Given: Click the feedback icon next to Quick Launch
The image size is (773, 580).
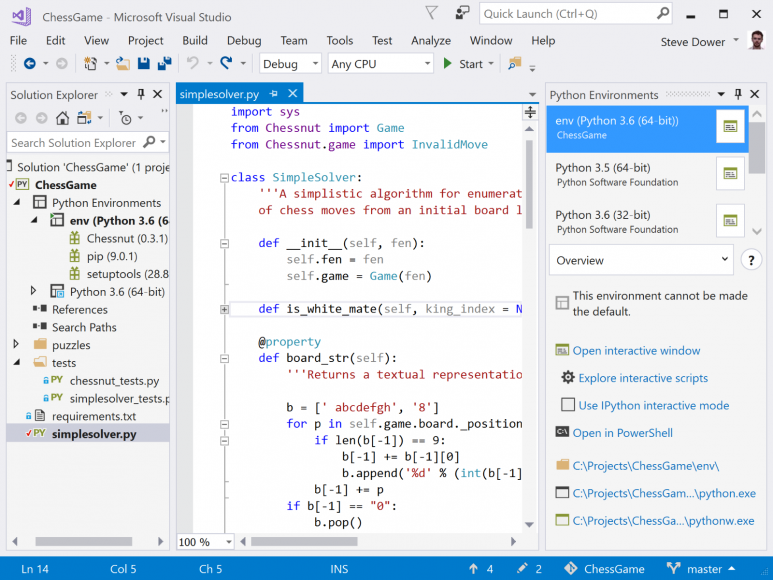Looking at the screenshot, I should [462, 13].
